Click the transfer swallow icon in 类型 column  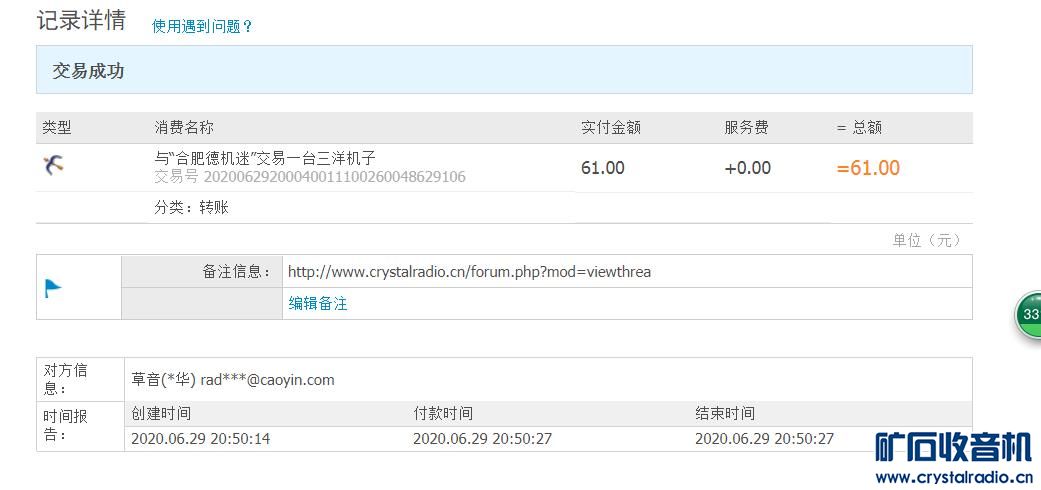pos(53,164)
